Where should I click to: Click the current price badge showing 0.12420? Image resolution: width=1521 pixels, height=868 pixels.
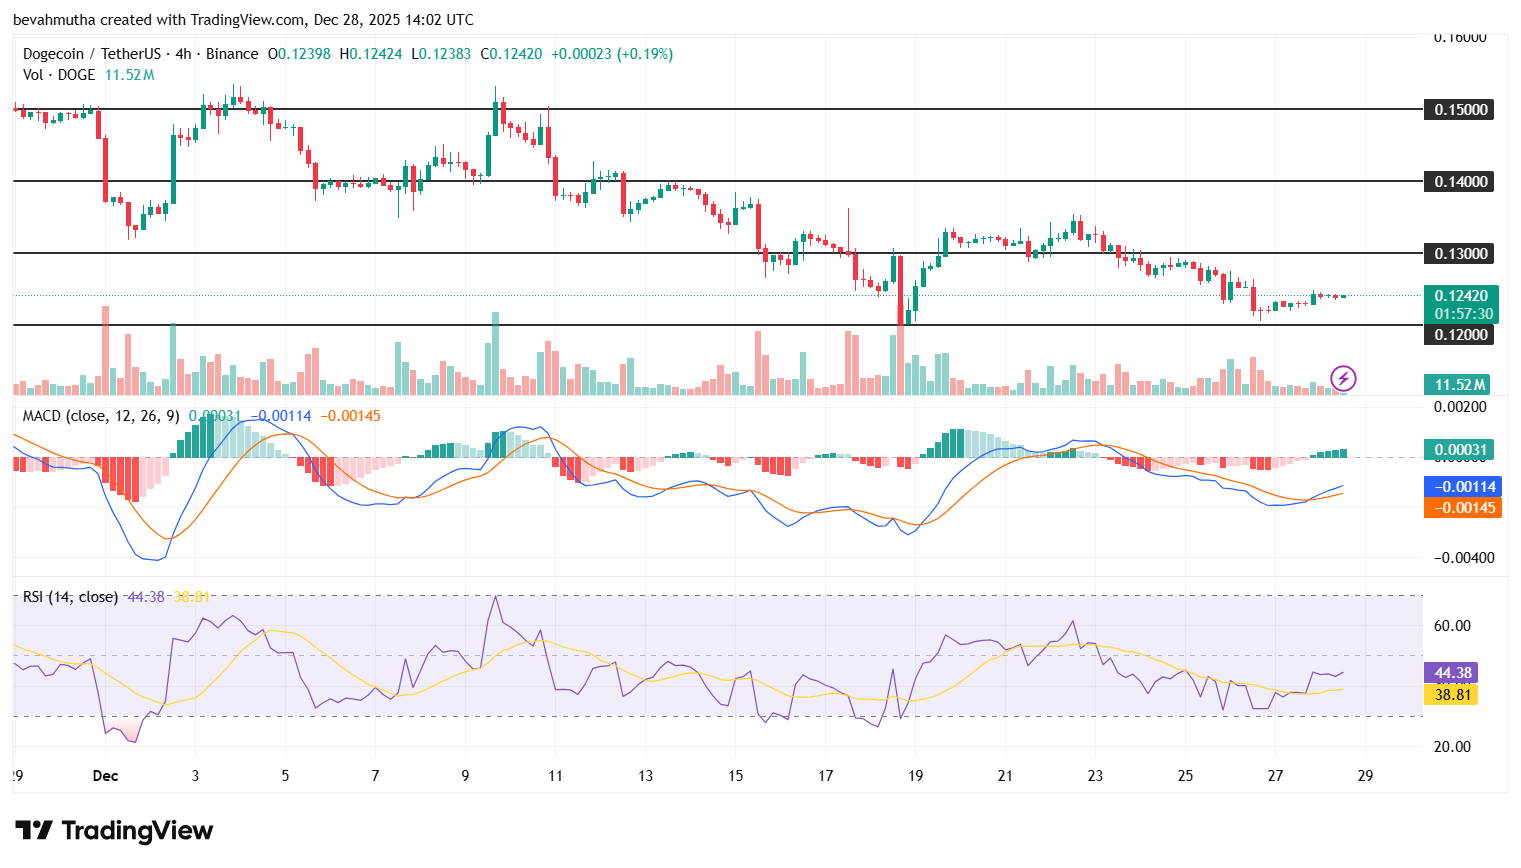pos(1459,296)
